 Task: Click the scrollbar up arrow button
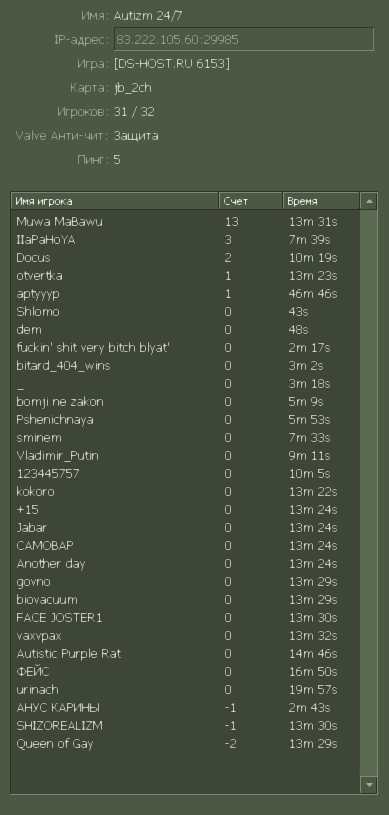tap(368, 201)
